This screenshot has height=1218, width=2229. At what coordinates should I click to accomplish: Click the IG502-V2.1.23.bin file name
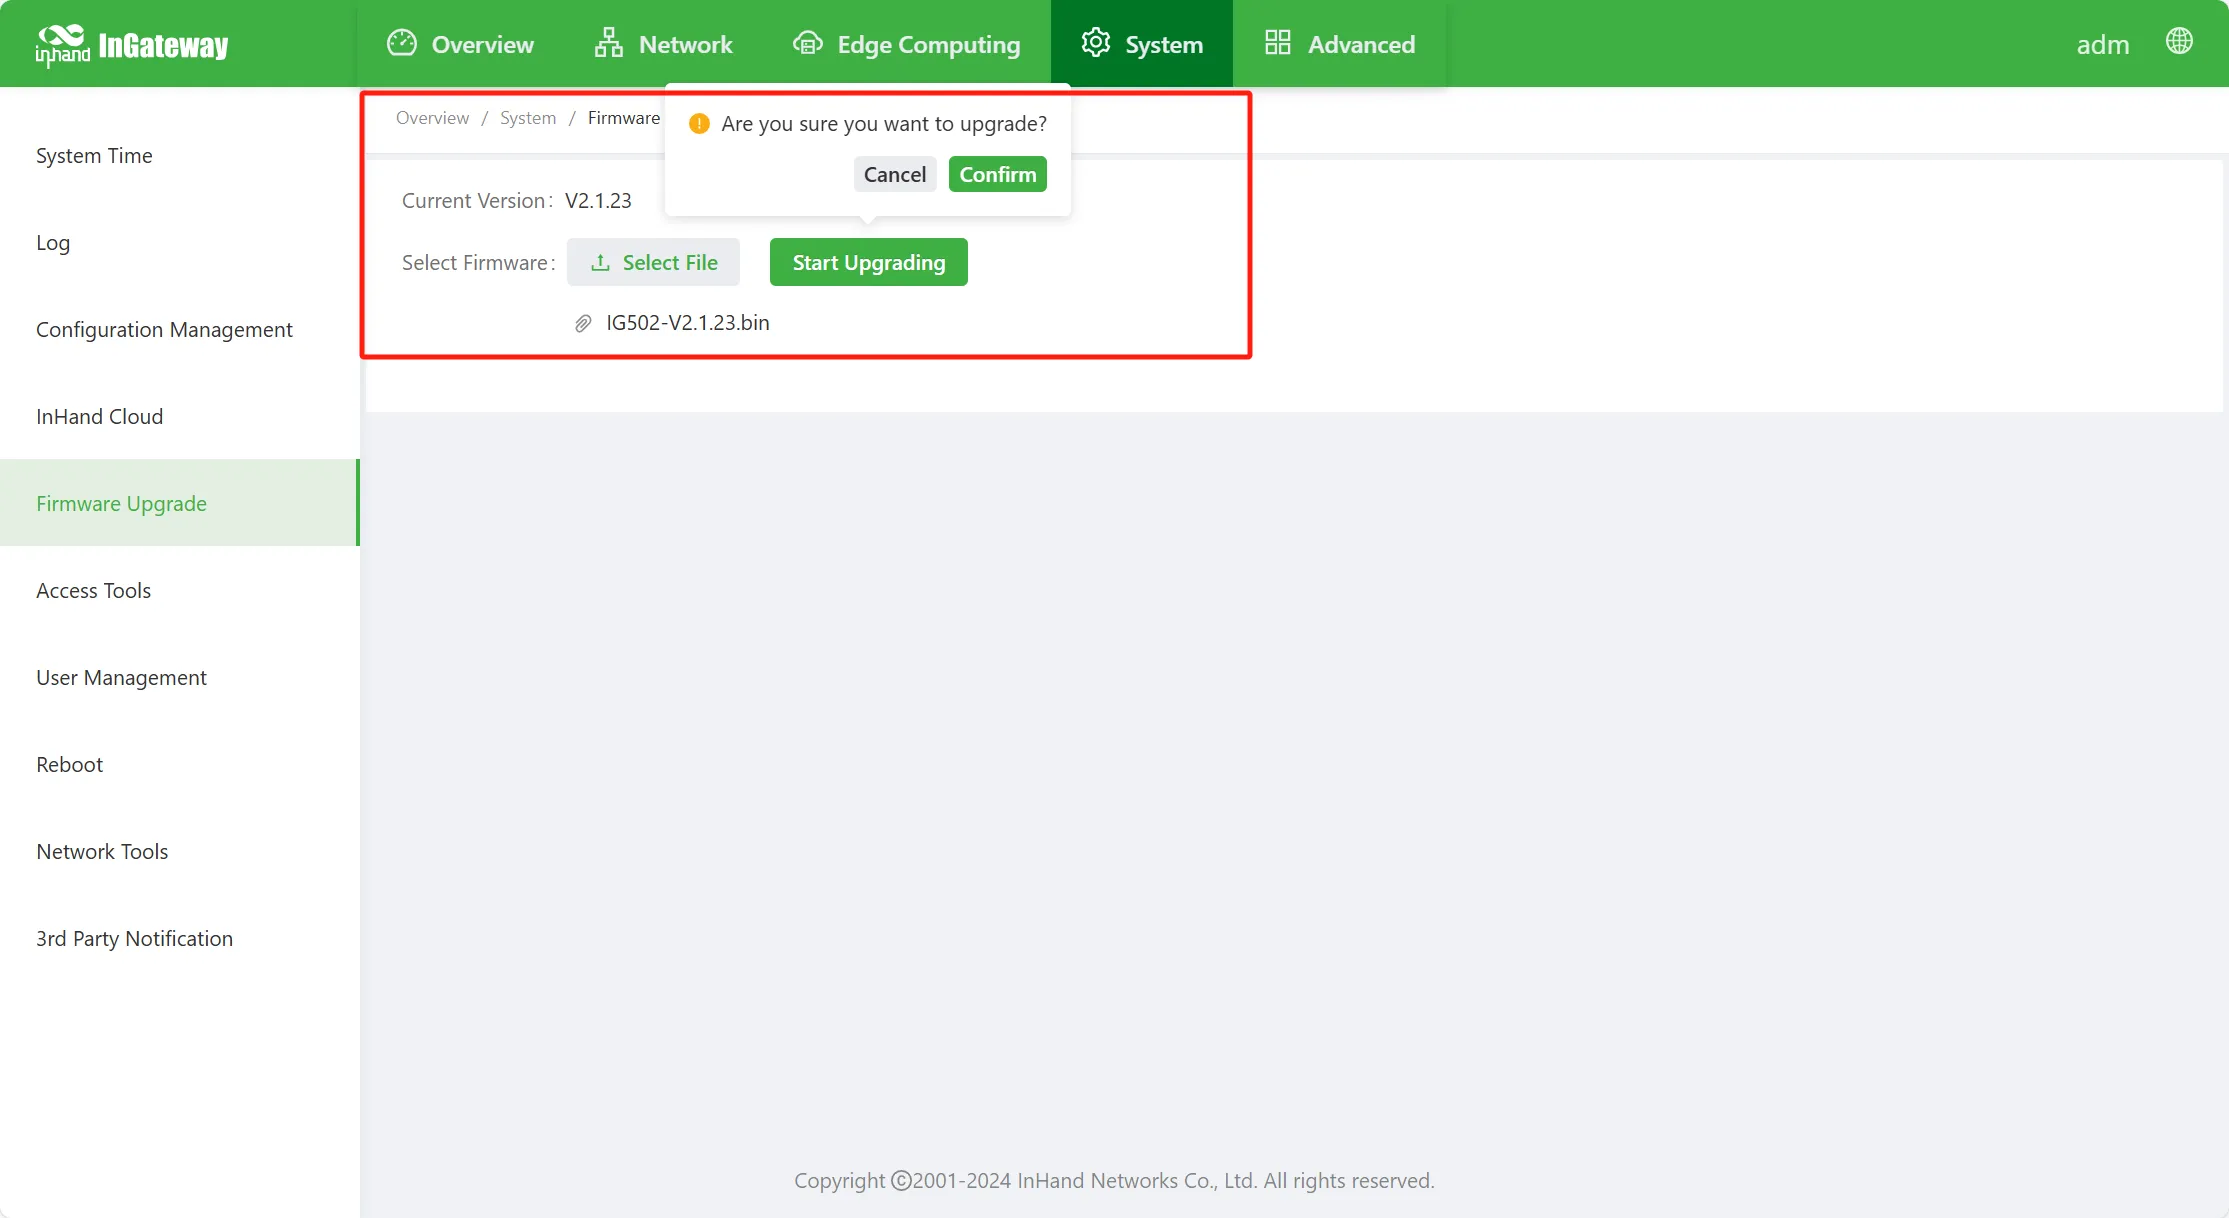[688, 323]
